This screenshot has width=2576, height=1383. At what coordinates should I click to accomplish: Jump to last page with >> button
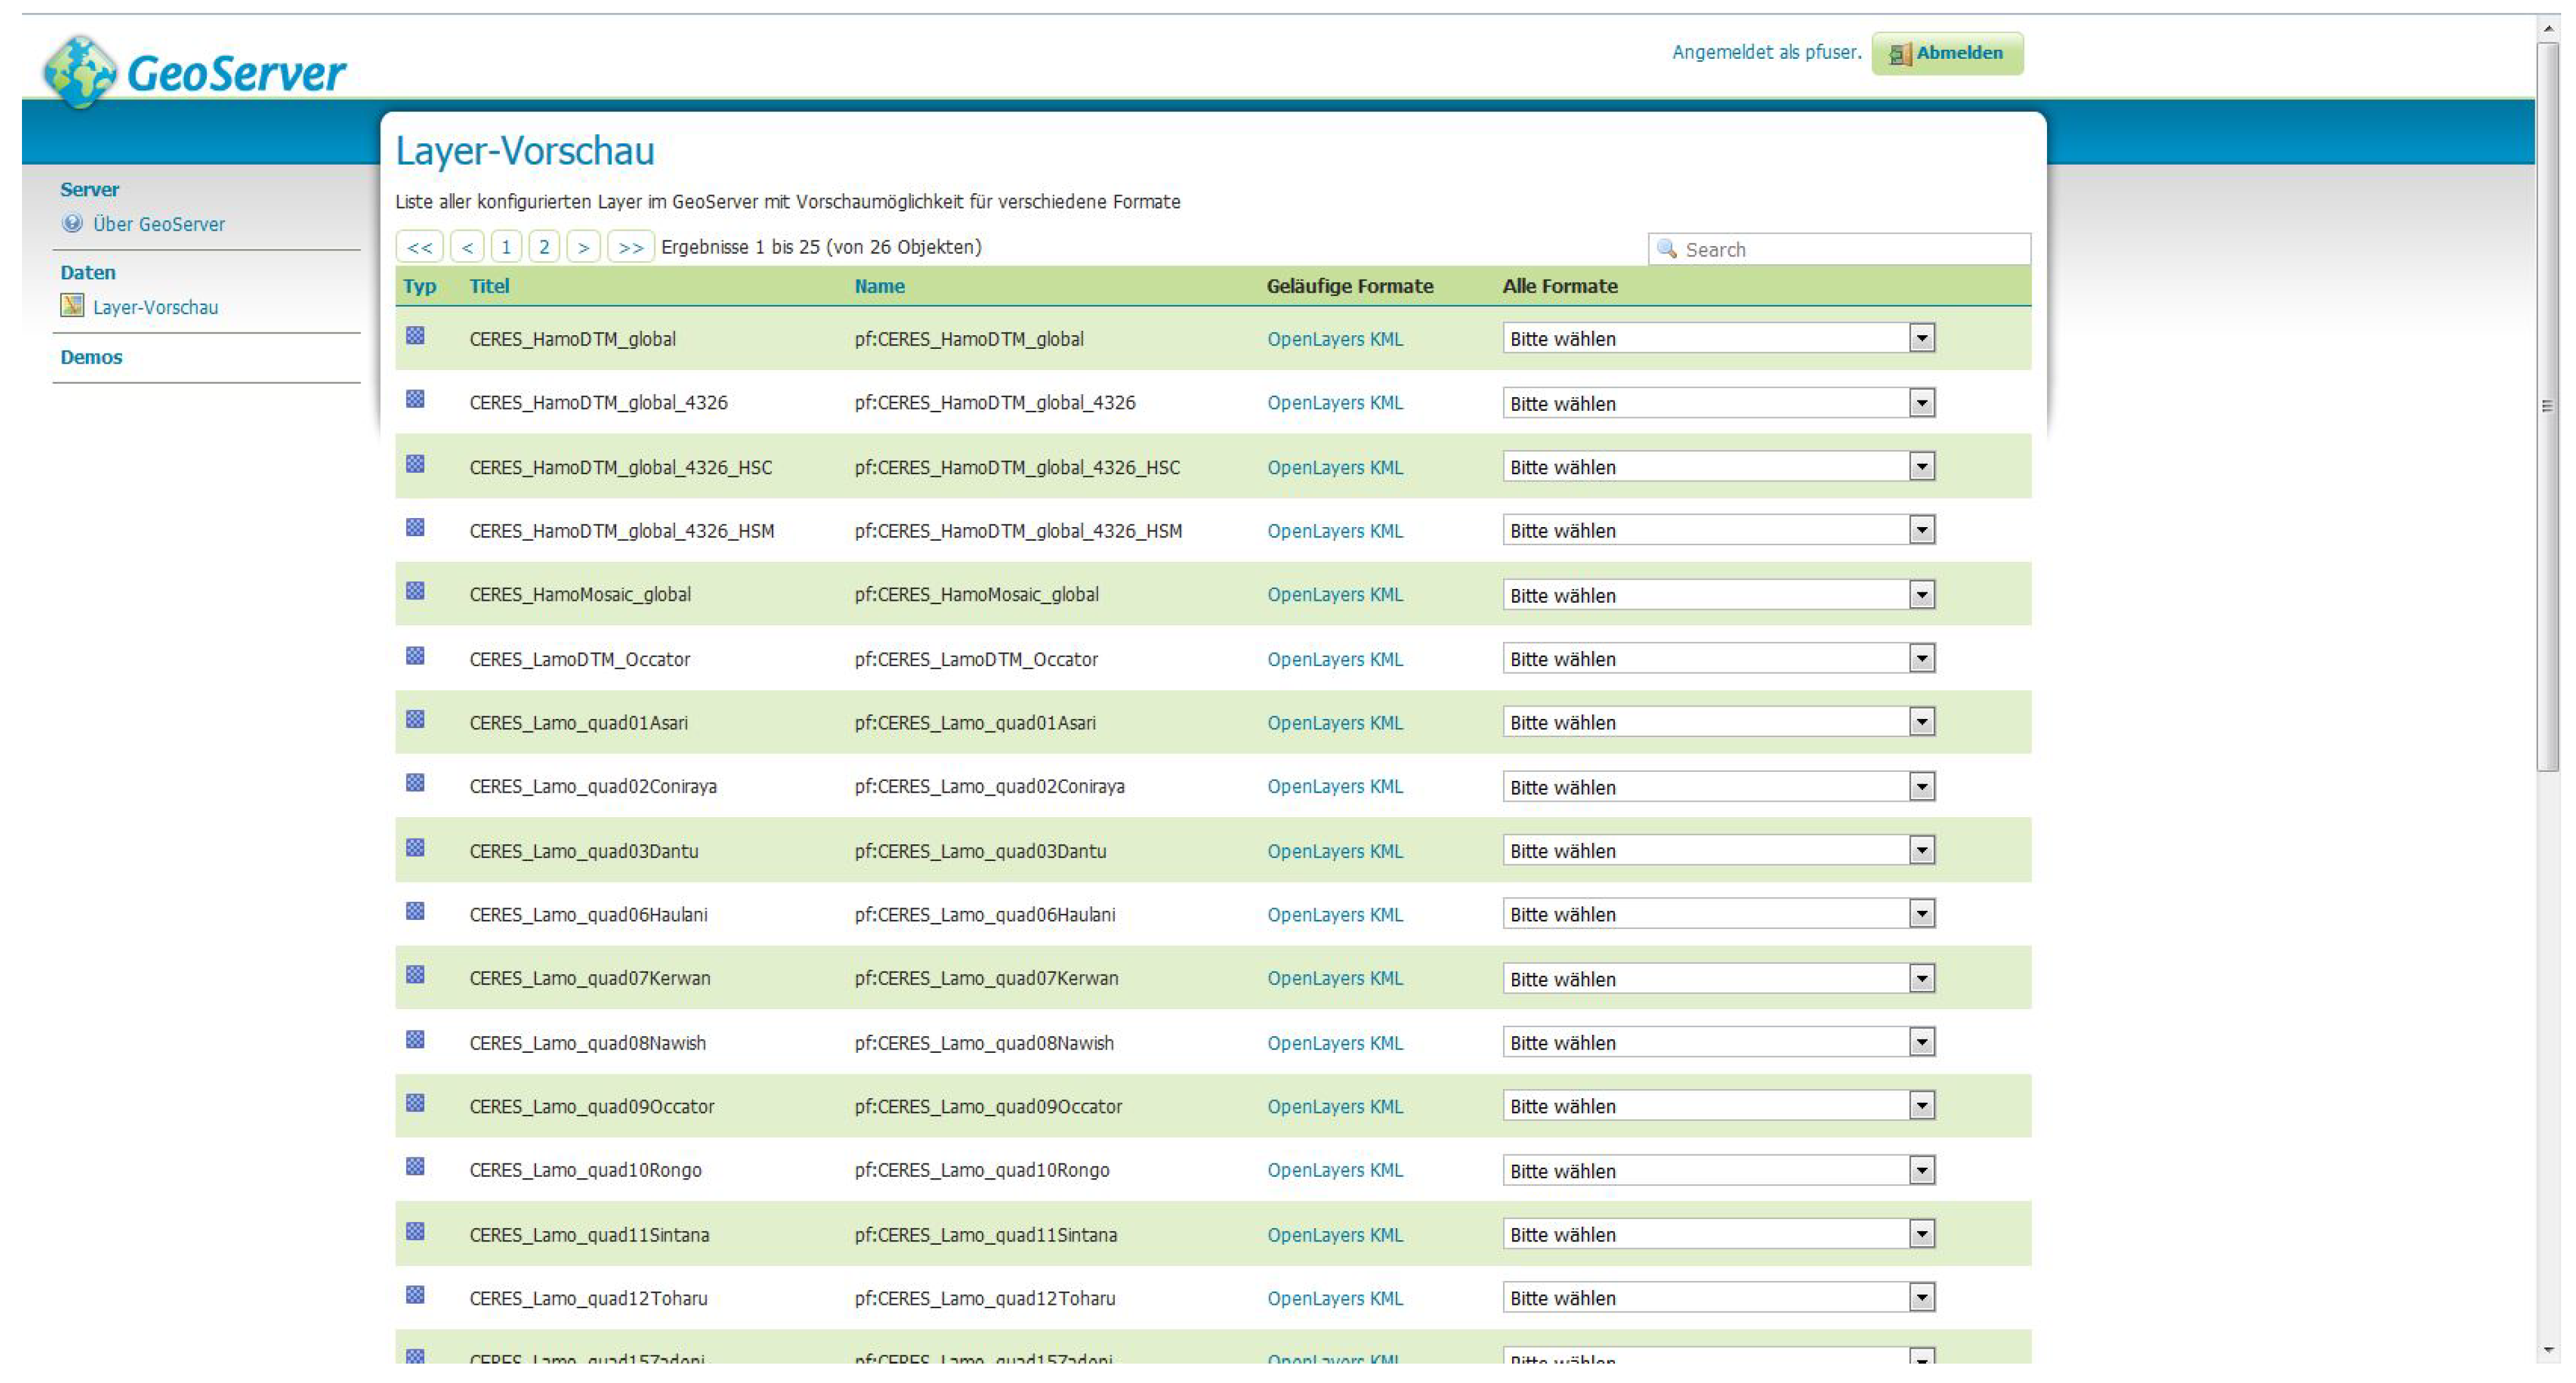(630, 247)
